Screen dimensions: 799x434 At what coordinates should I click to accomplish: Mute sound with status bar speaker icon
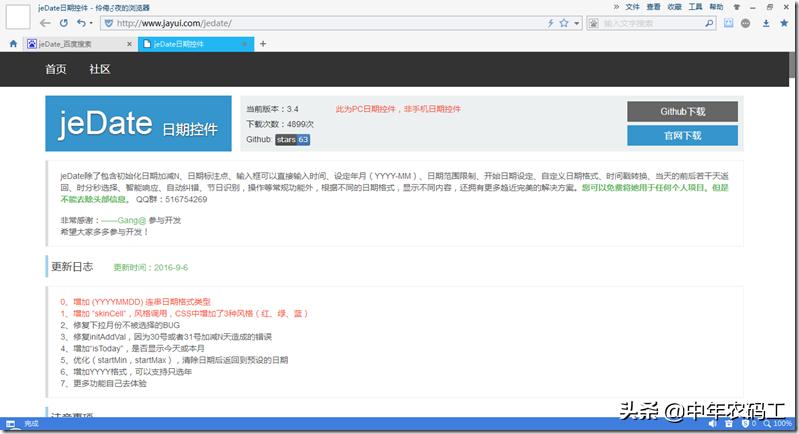[712, 424]
